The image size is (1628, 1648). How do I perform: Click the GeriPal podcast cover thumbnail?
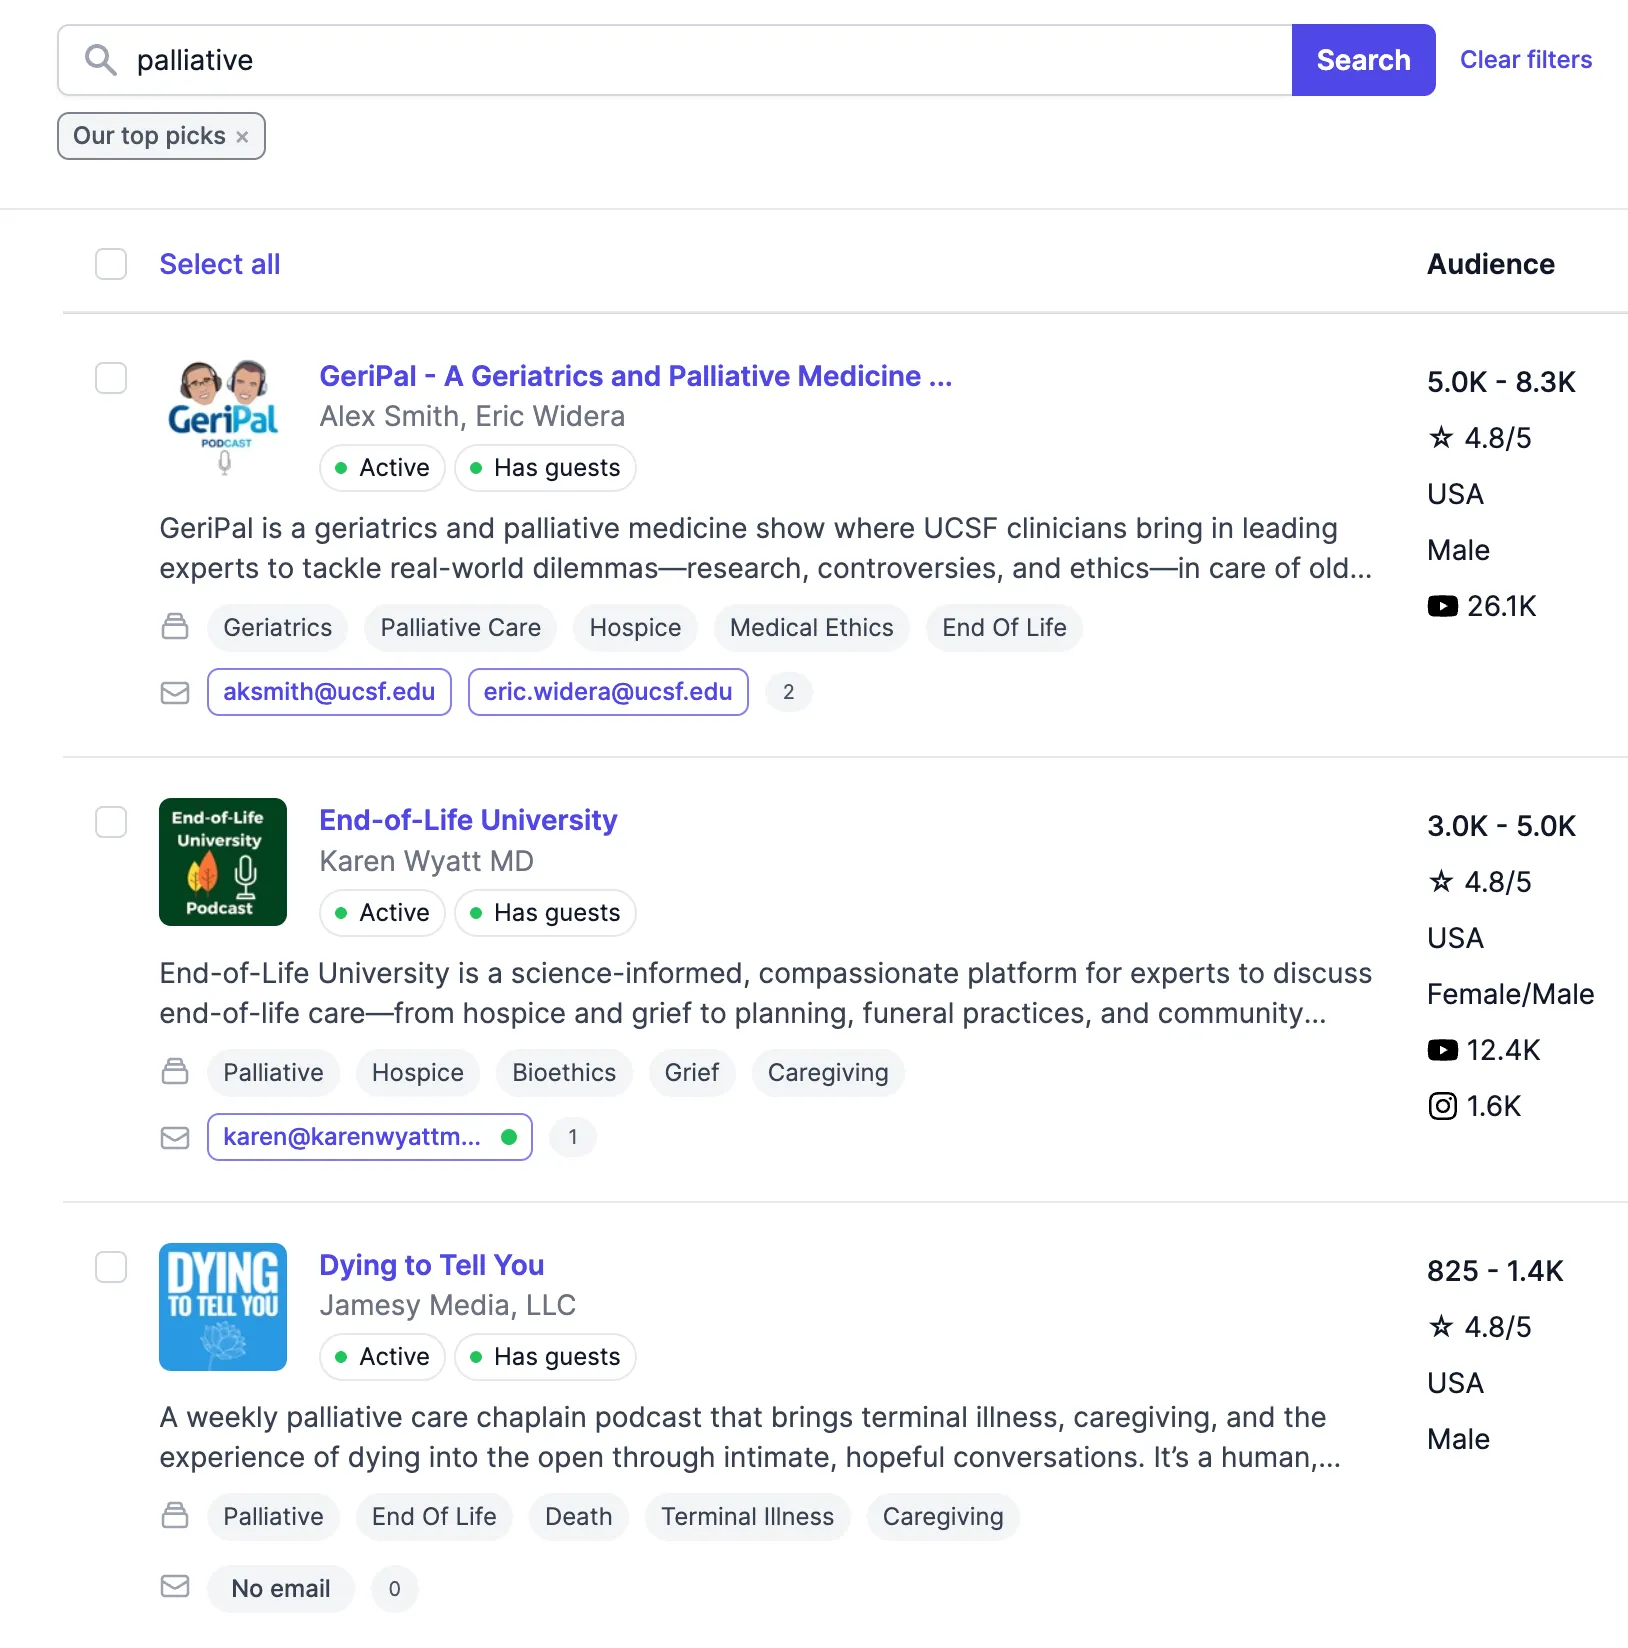tap(223, 418)
